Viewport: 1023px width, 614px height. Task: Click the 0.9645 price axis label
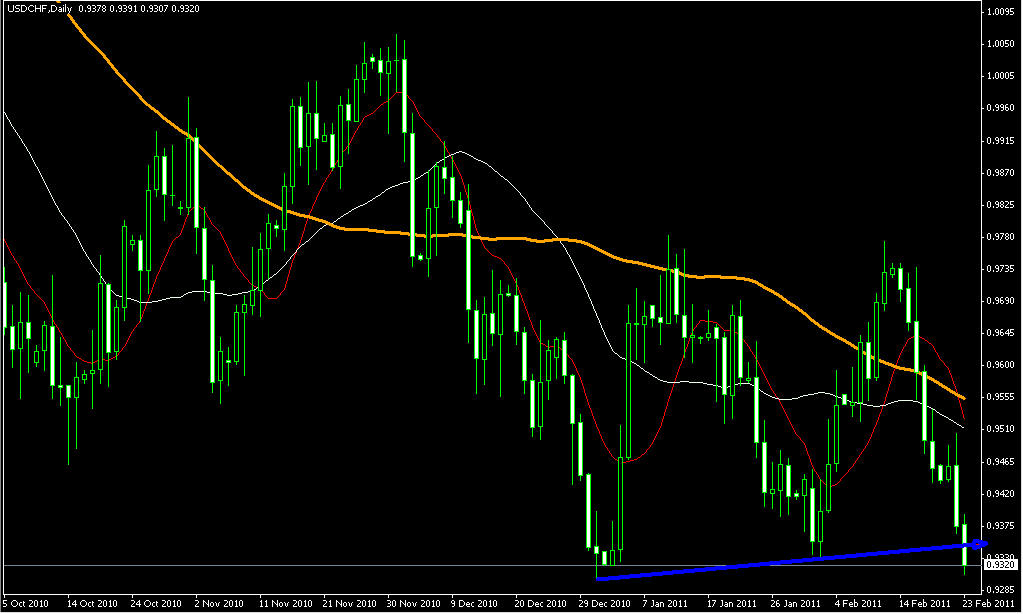[x=1001, y=333]
